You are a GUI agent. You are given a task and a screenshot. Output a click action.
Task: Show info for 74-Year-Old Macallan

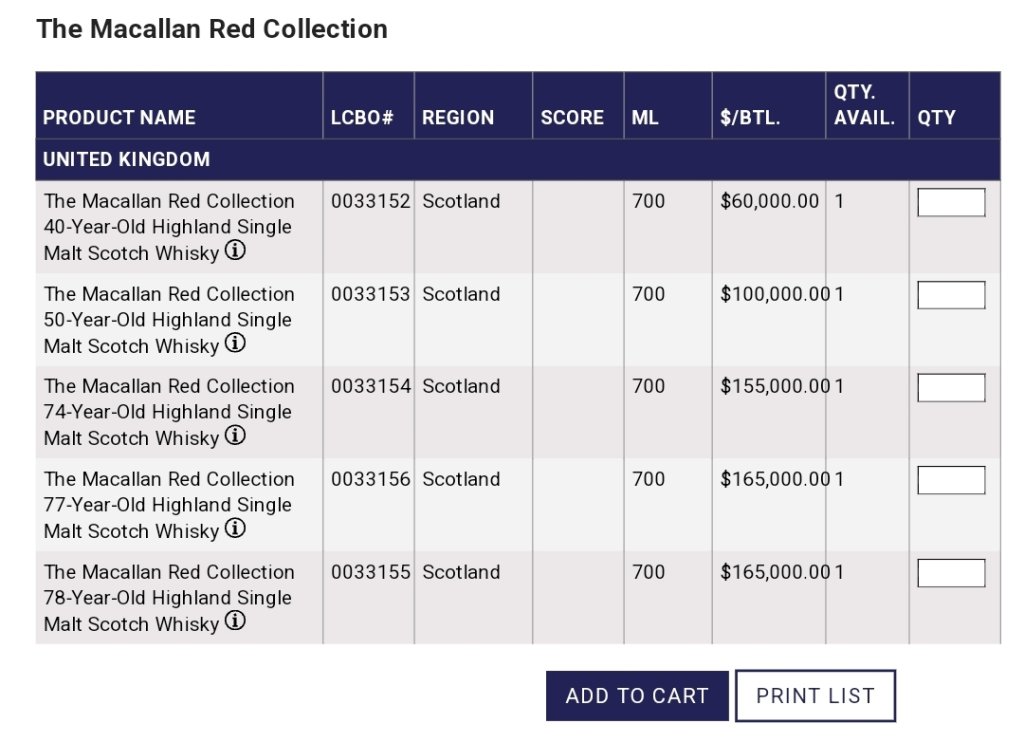point(235,436)
